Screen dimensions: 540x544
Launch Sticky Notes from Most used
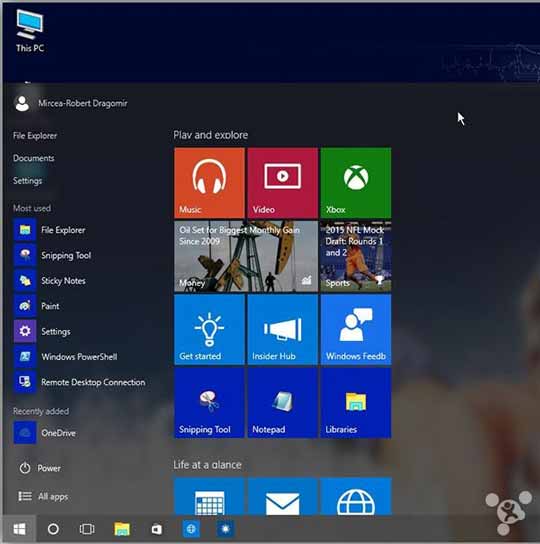(50, 281)
